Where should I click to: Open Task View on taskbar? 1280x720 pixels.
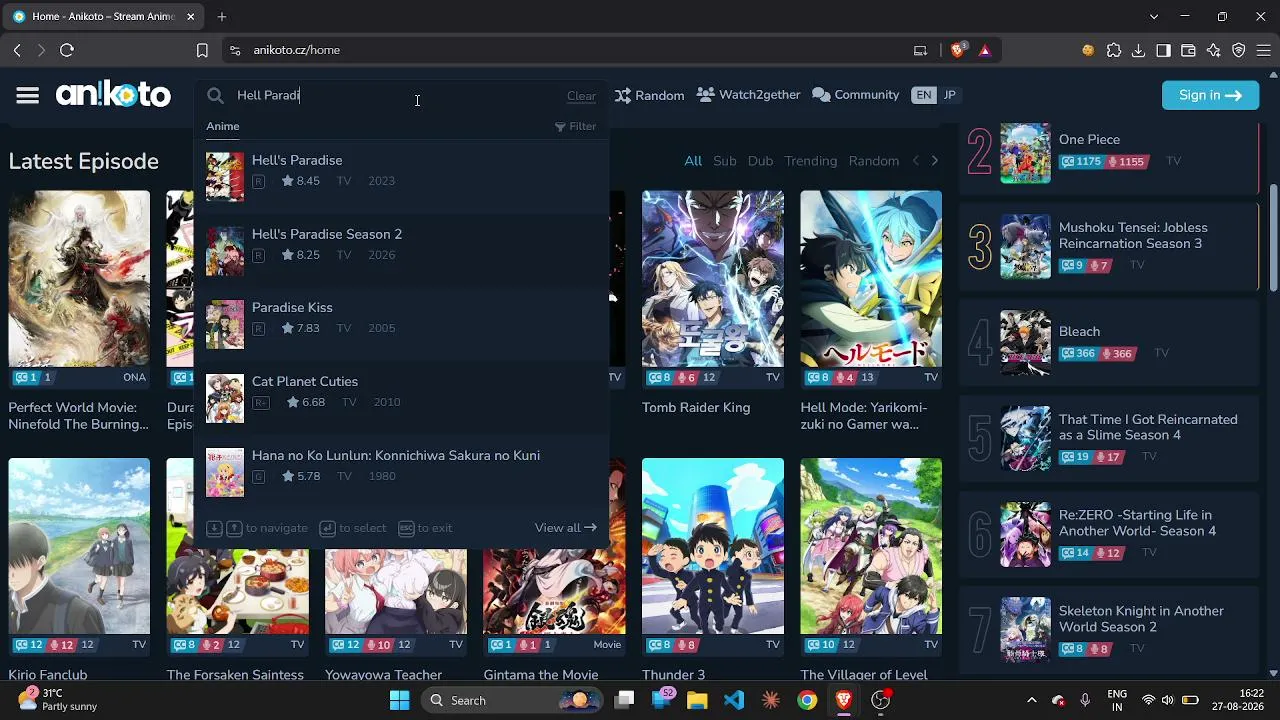pos(624,700)
